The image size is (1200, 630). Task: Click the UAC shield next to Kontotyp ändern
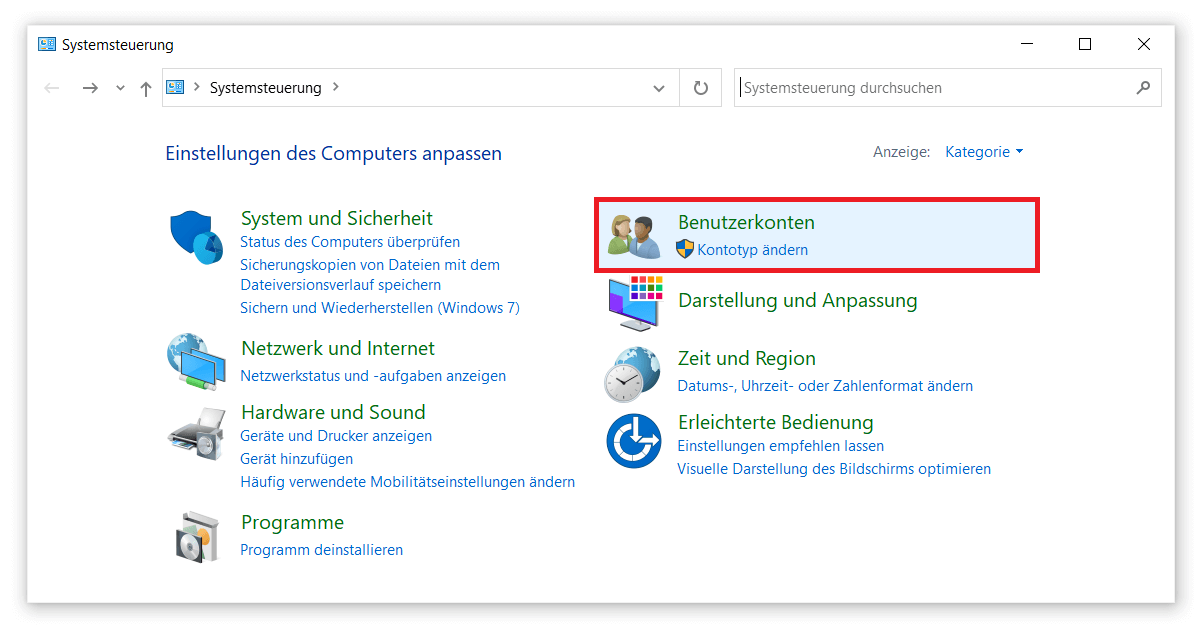(685, 250)
